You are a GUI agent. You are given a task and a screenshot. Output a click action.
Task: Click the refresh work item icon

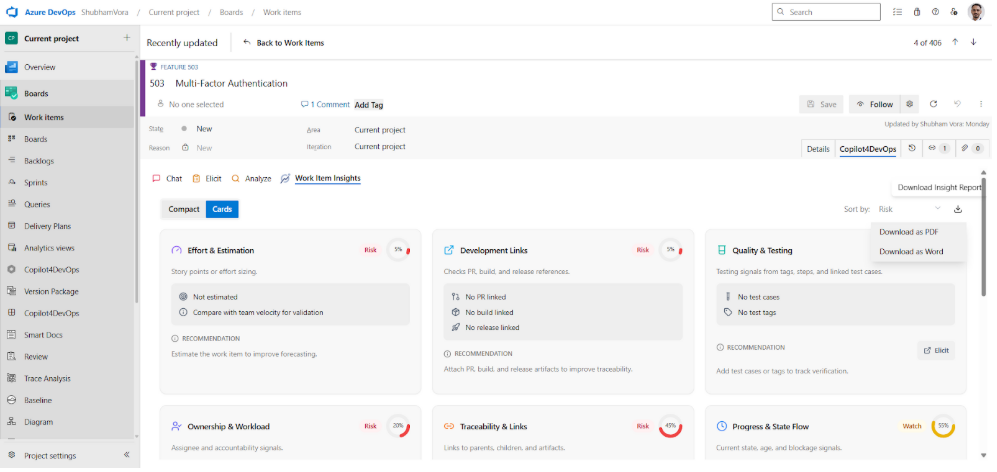click(x=933, y=104)
